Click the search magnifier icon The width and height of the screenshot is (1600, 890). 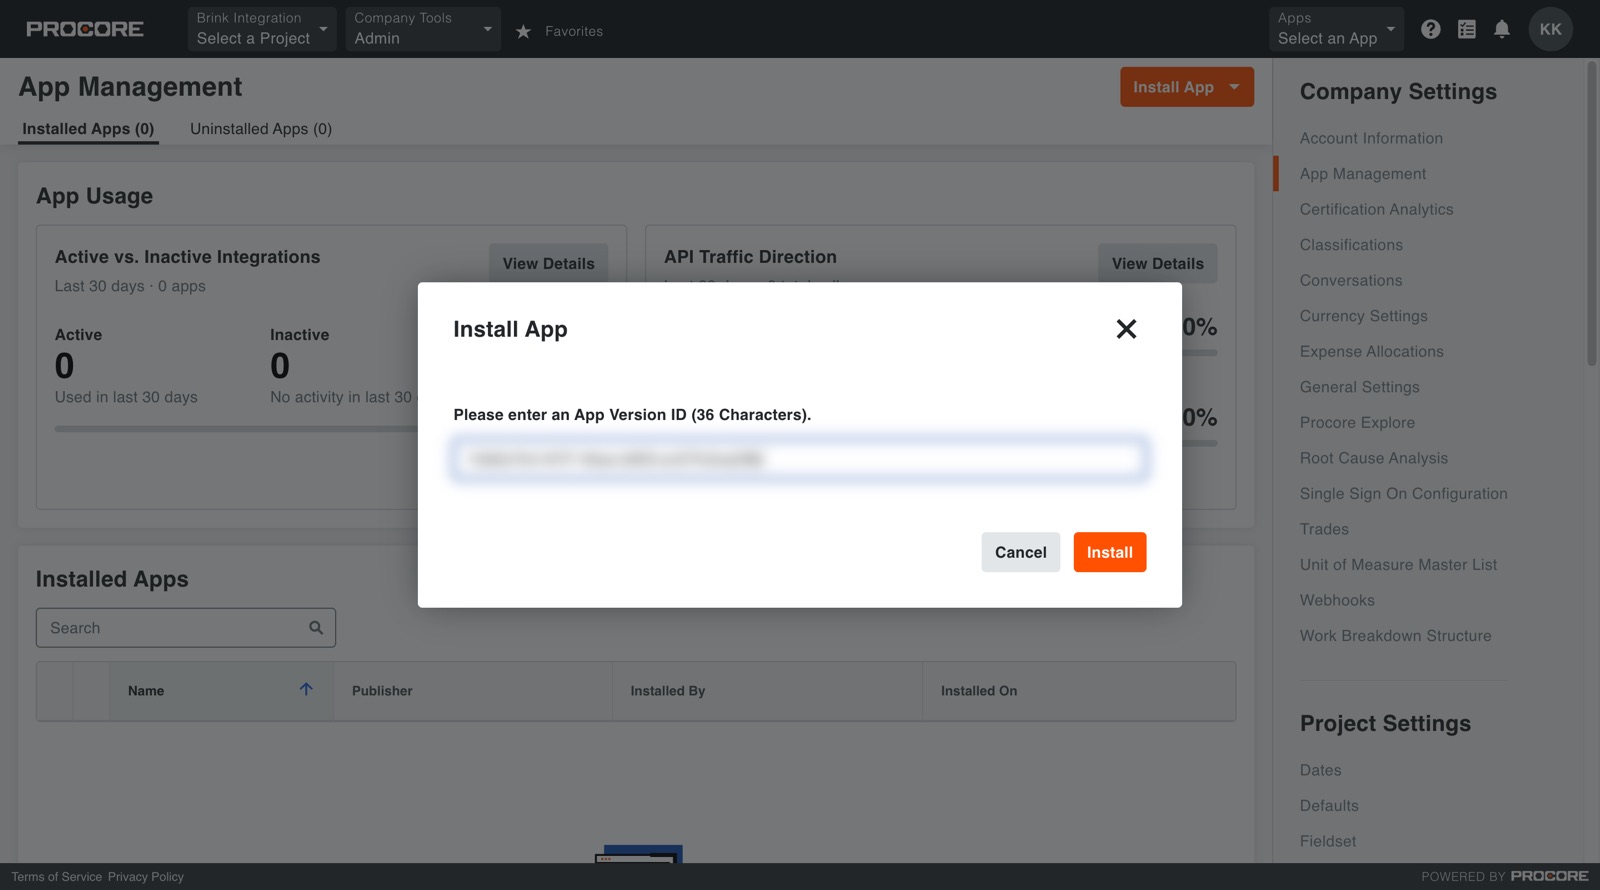pyautogui.click(x=316, y=628)
